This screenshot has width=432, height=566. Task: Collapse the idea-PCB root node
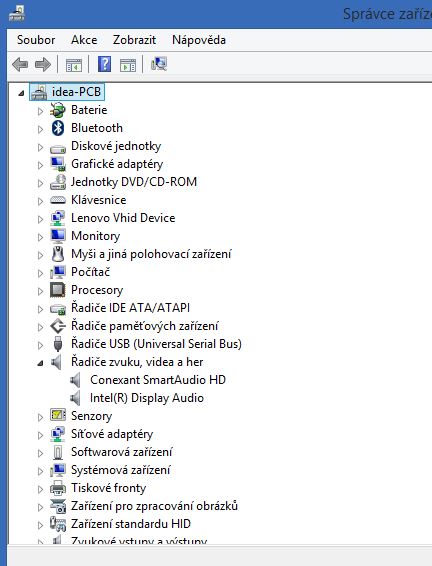pos(21,93)
